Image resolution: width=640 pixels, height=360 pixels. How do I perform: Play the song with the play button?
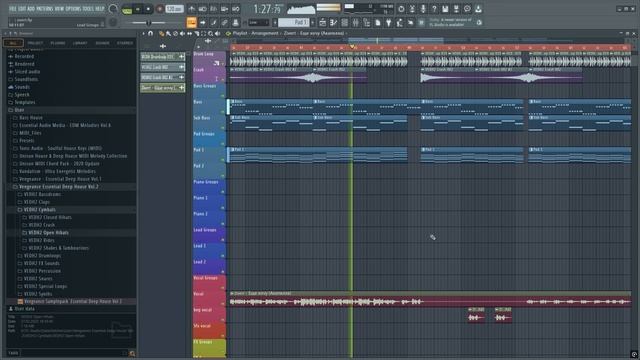coord(138,9)
